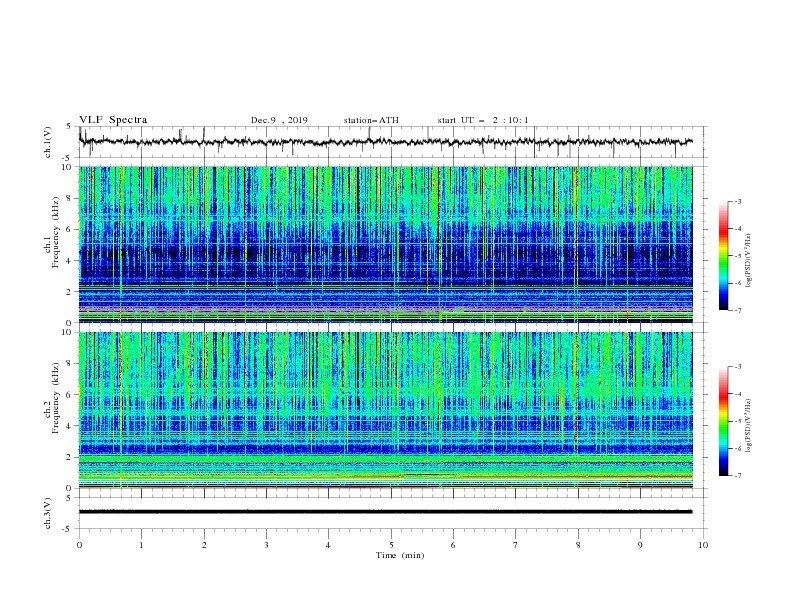Click the ch.1 PSD color scale bar
This screenshot has height=612, width=792.
click(723, 256)
